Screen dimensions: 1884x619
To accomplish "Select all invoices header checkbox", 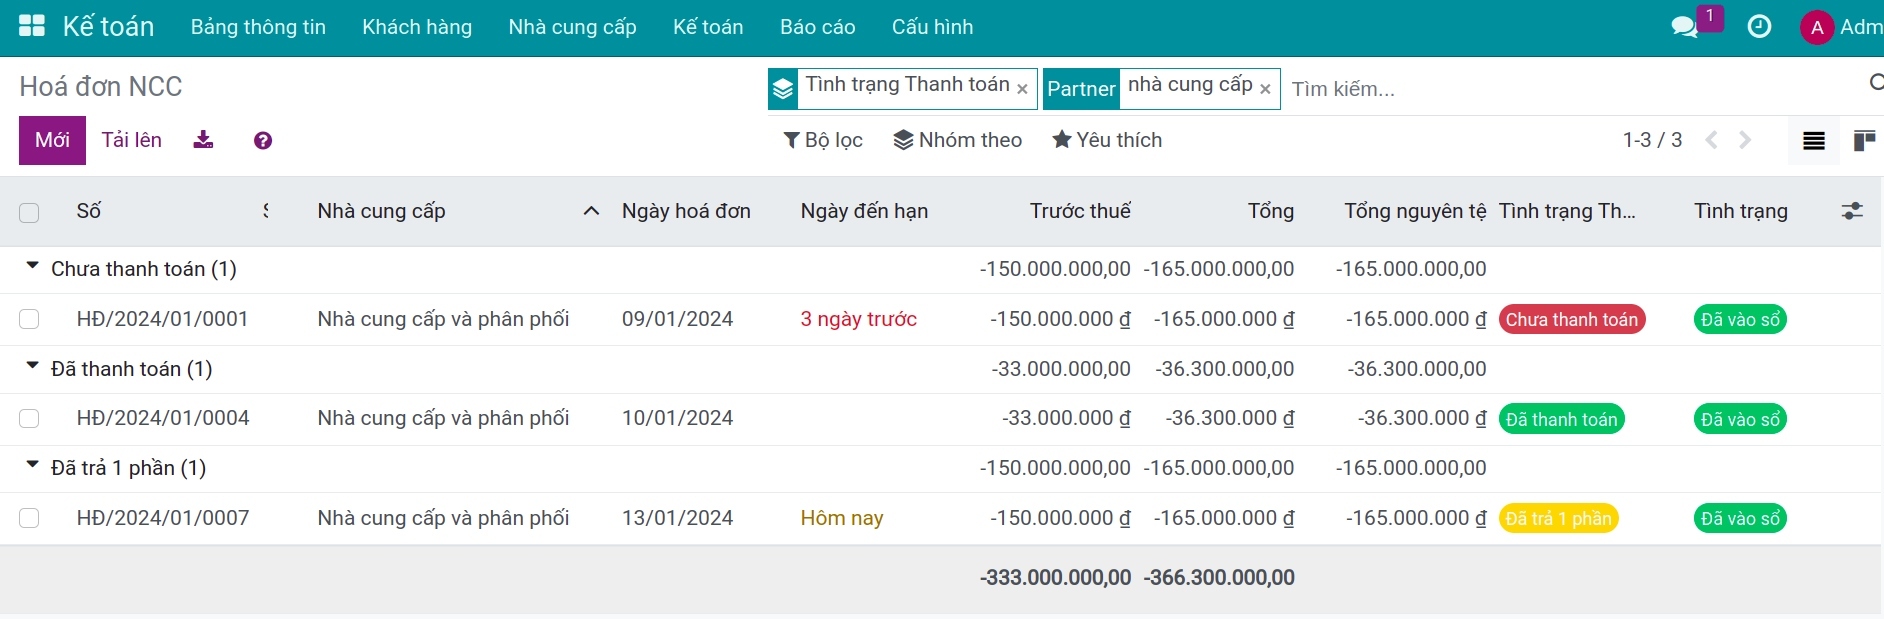I will (x=29, y=212).
